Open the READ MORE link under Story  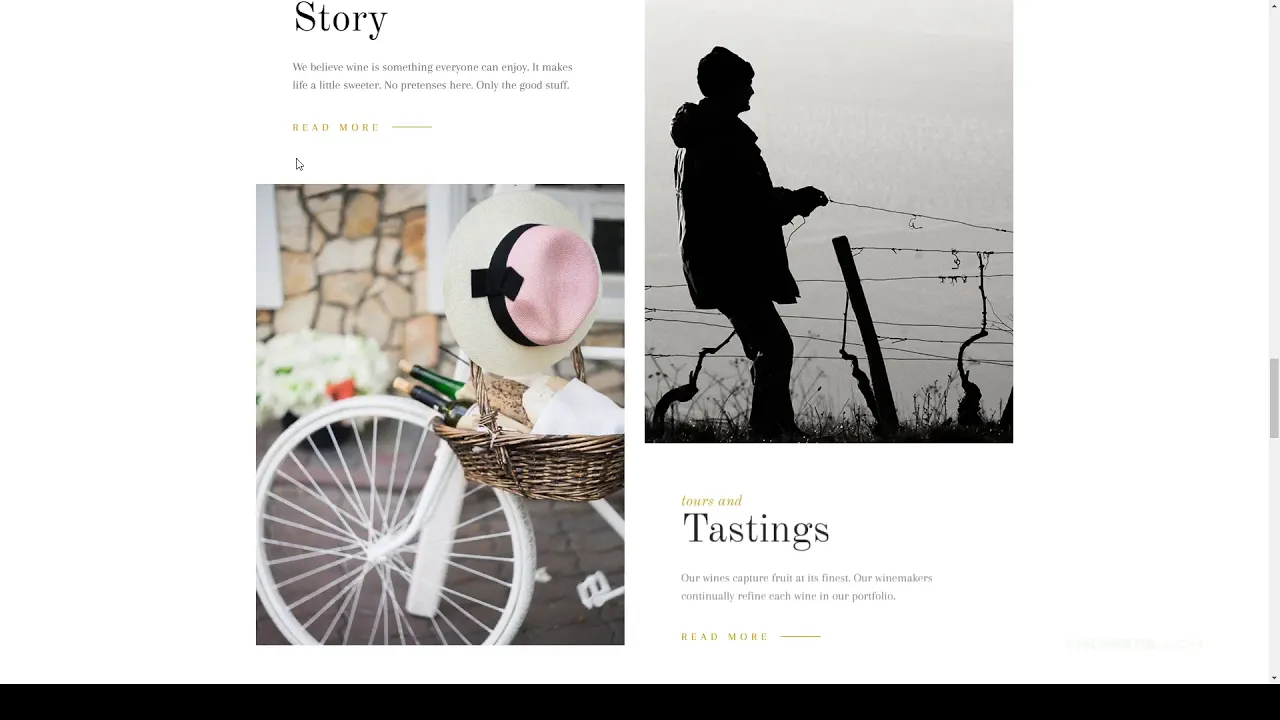[336, 128]
